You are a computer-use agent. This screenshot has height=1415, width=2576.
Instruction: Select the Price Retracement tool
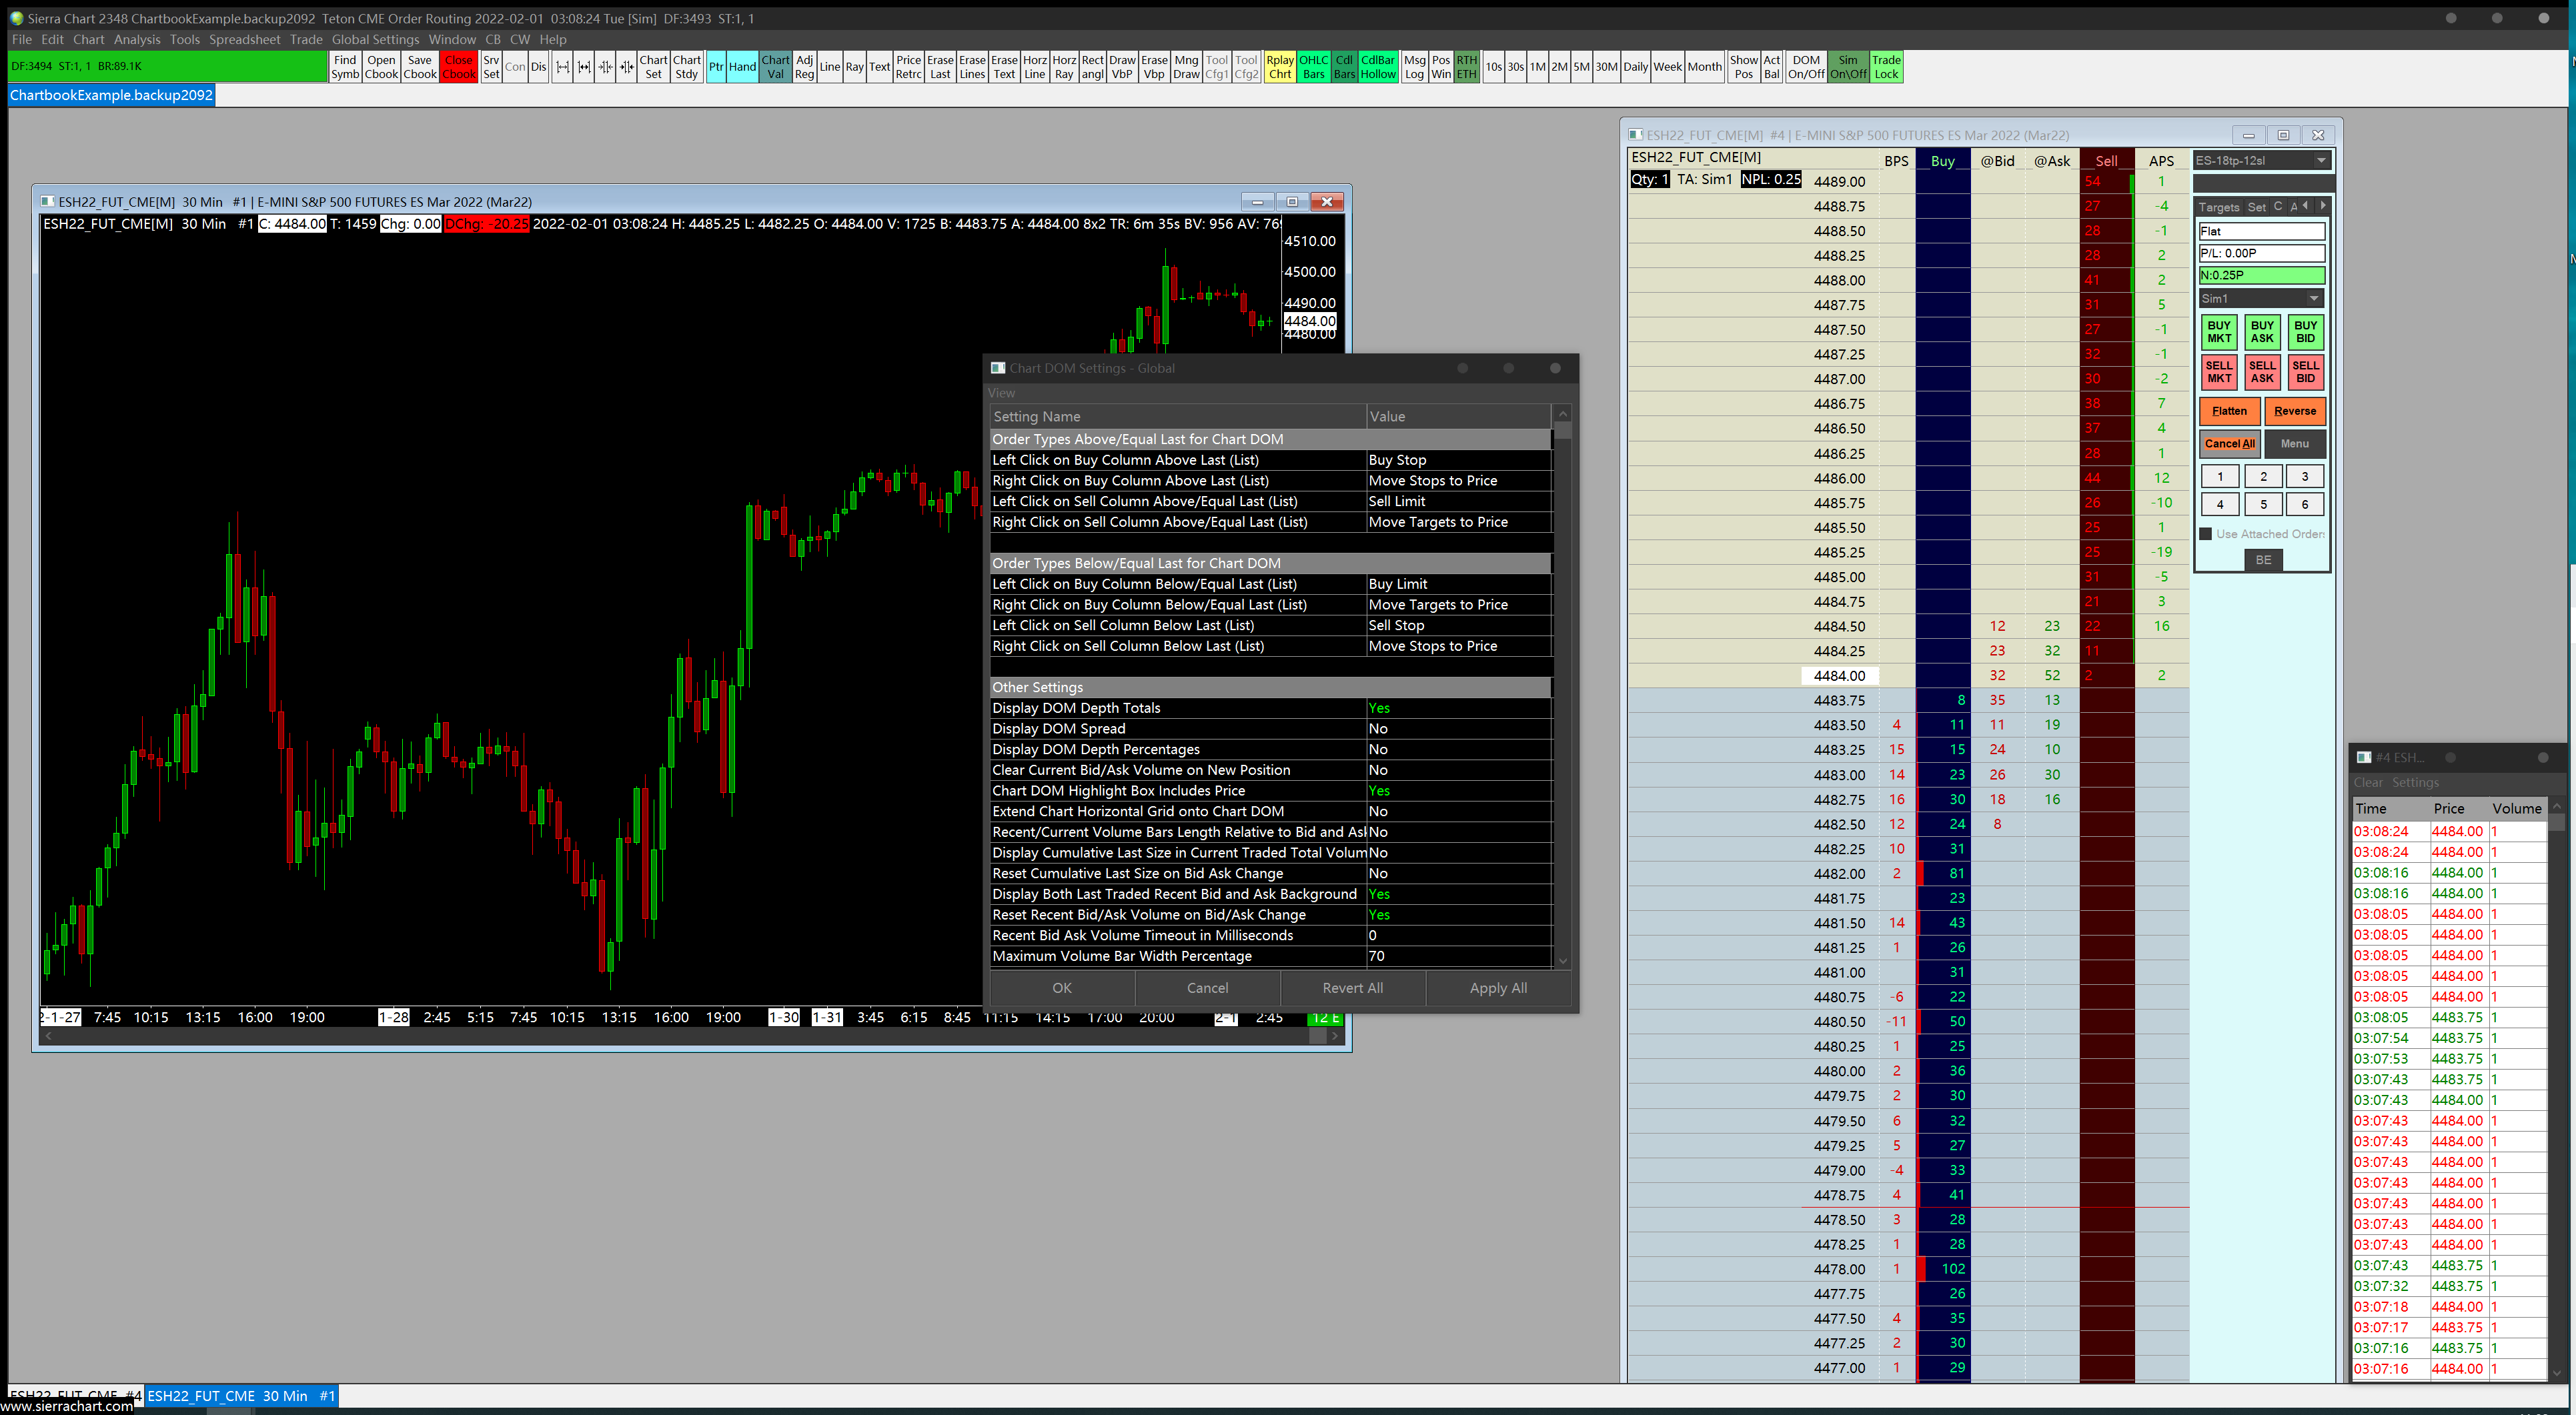click(x=908, y=67)
